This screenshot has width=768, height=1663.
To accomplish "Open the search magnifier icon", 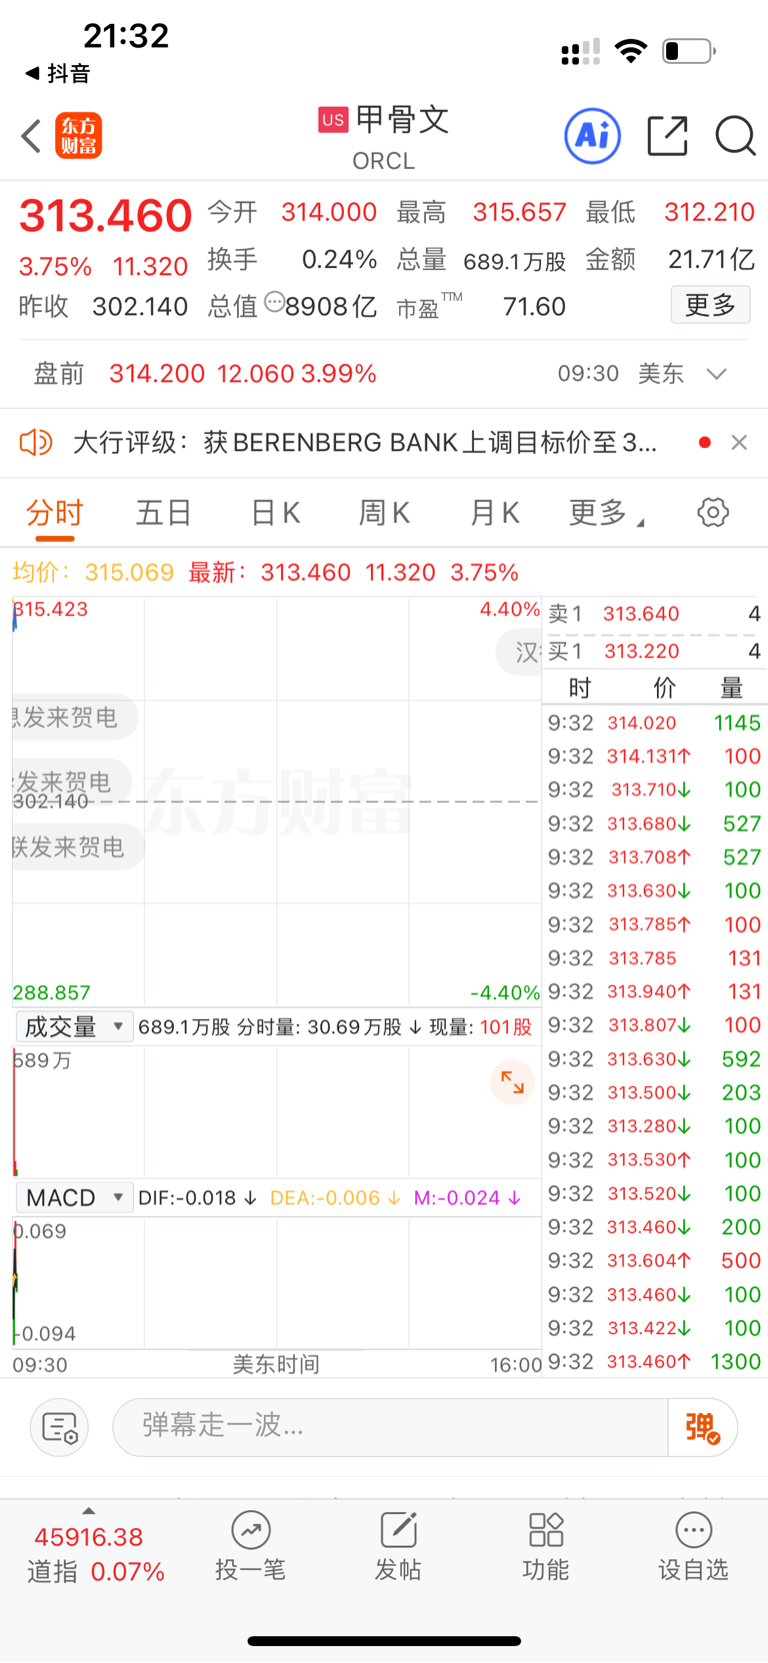I will (x=735, y=136).
